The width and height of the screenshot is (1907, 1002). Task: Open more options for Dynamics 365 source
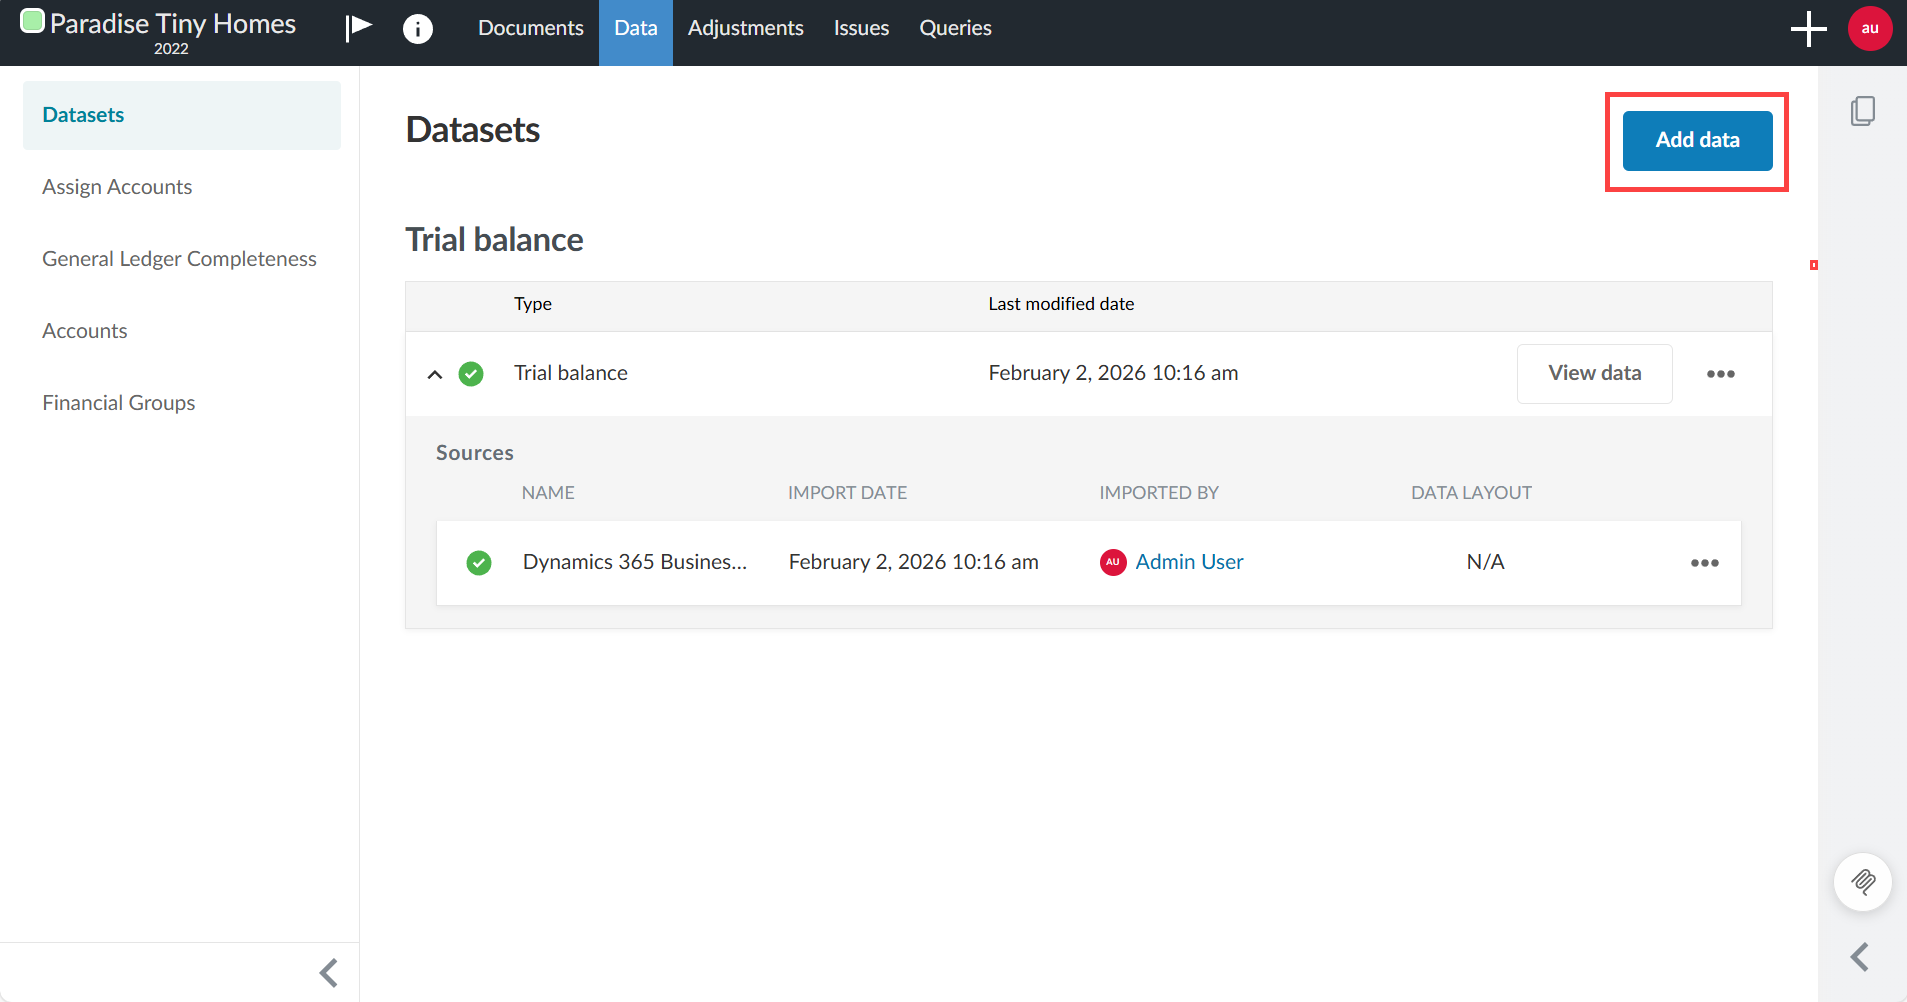pyautogui.click(x=1704, y=563)
